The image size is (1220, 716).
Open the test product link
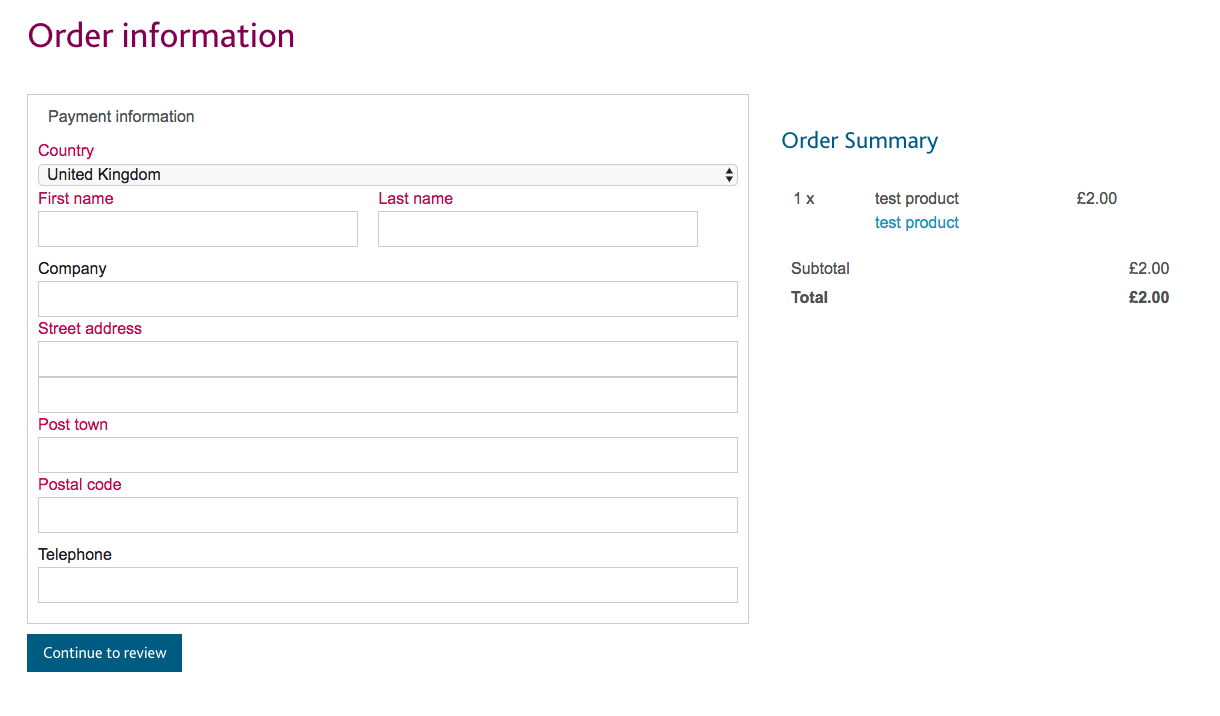(x=916, y=222)
